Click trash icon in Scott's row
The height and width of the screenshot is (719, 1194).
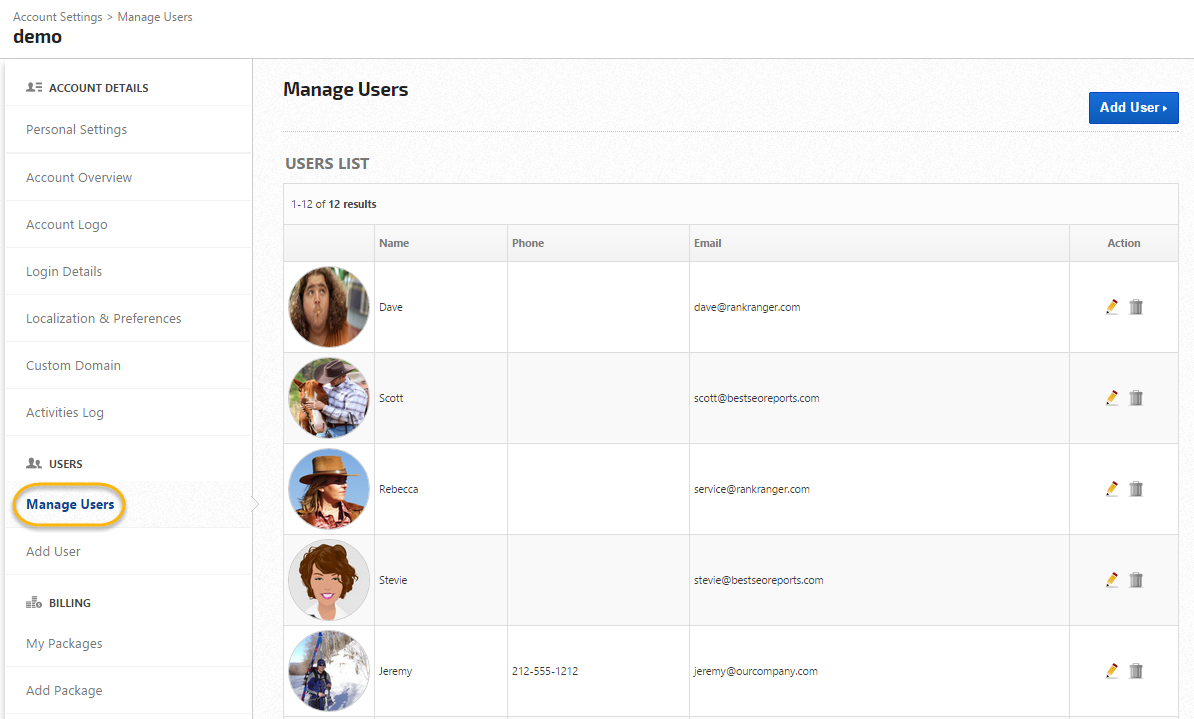click(x=1136, y=398)
